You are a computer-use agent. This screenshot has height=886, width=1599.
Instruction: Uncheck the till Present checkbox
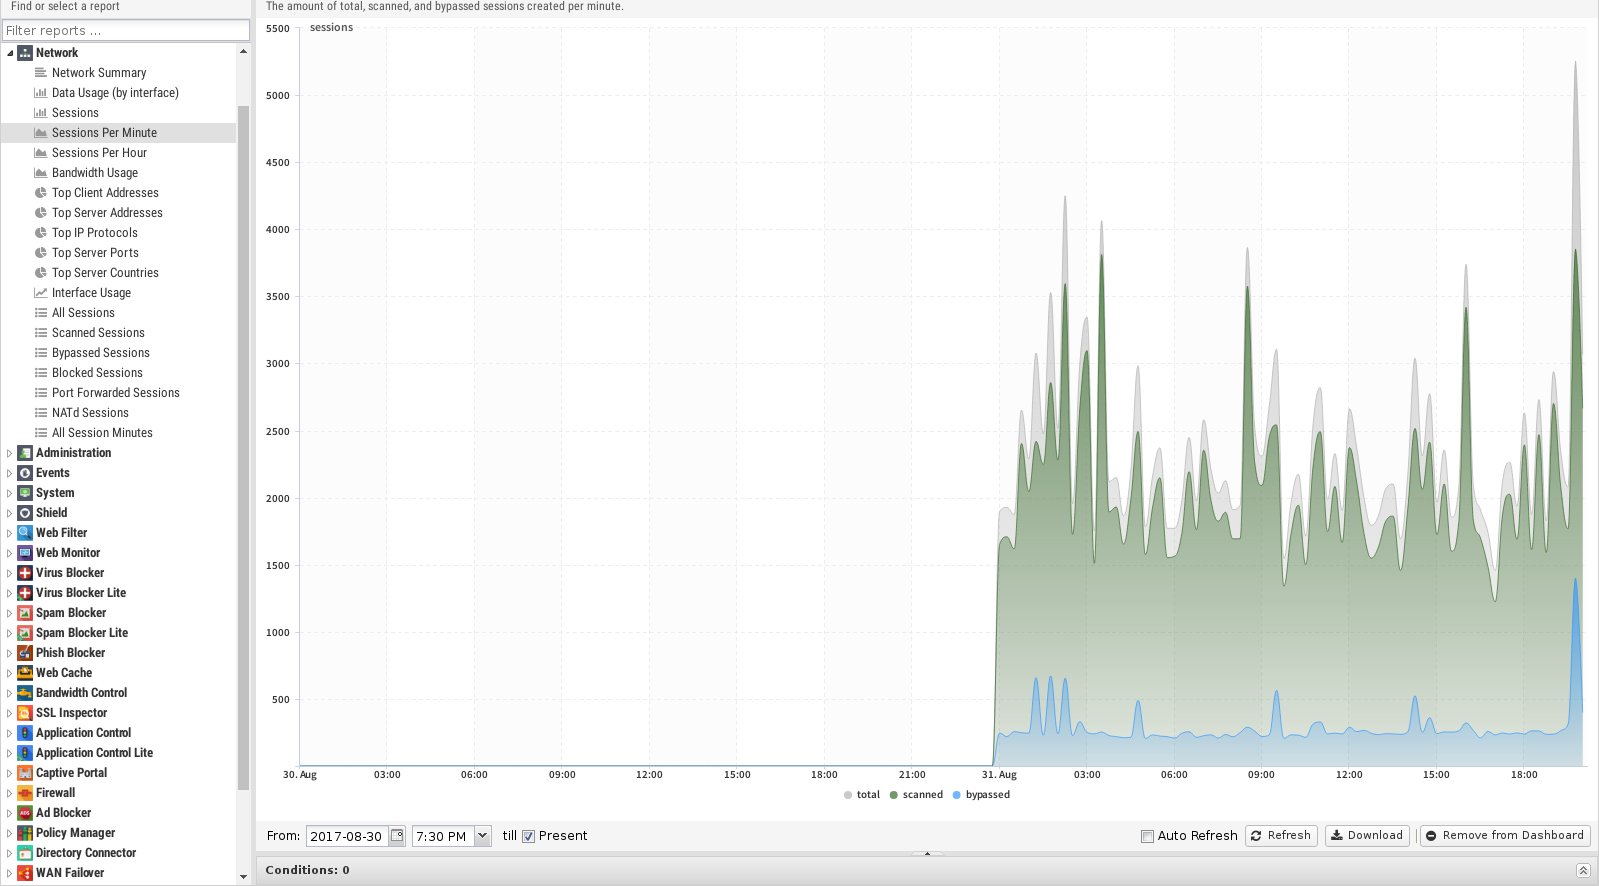529,837
